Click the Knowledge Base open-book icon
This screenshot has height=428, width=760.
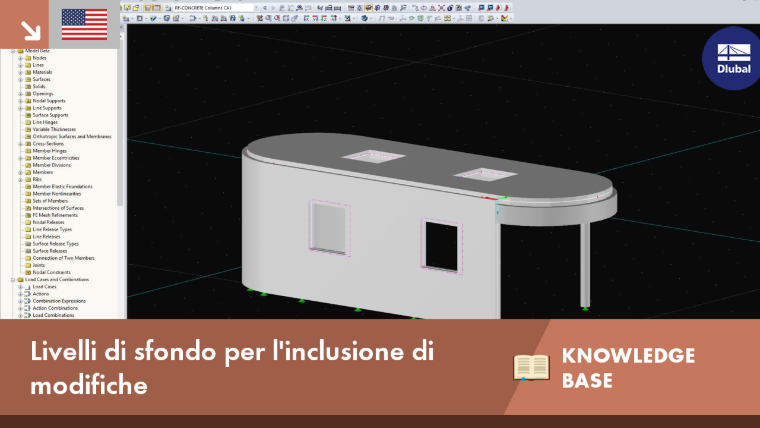(531, 367)
